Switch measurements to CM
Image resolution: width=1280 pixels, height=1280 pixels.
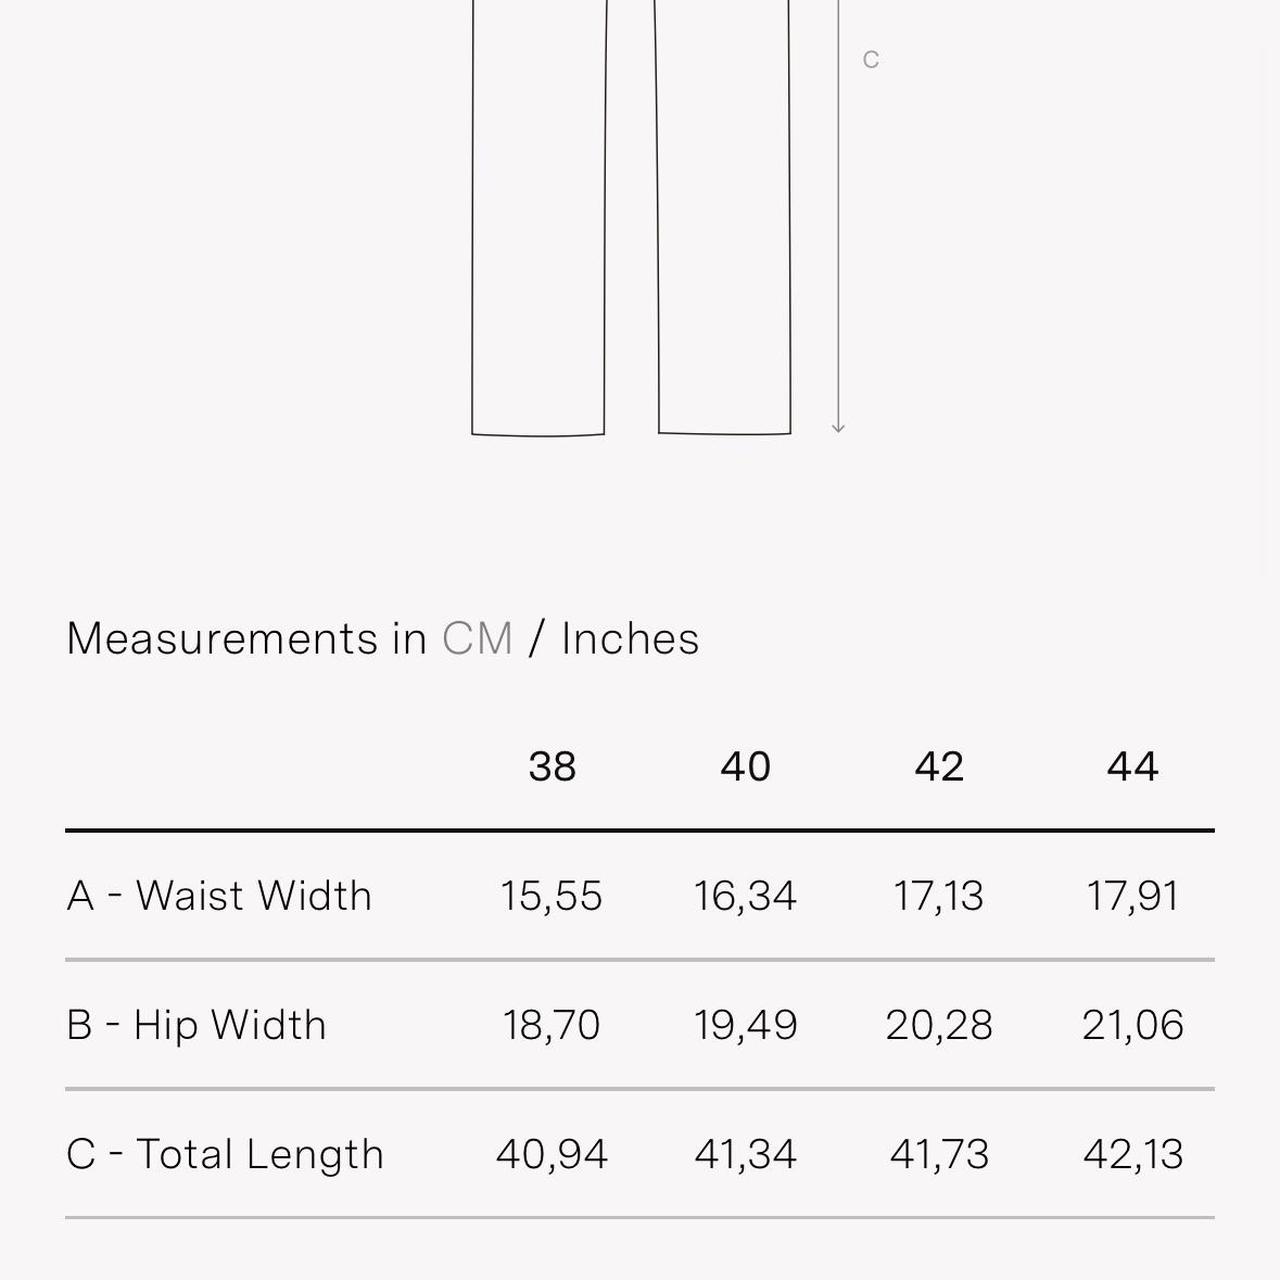[x=477, y=638]
